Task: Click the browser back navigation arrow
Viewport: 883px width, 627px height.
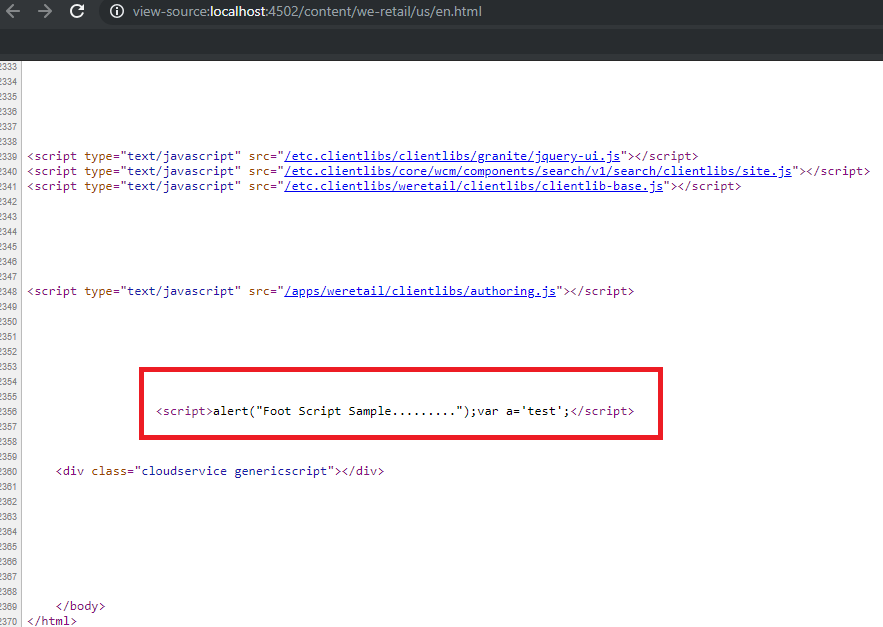Action: coord(14,13)
